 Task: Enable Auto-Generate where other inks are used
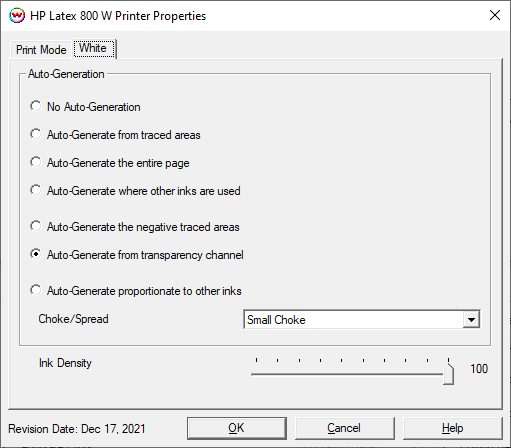tap(36, 190)
